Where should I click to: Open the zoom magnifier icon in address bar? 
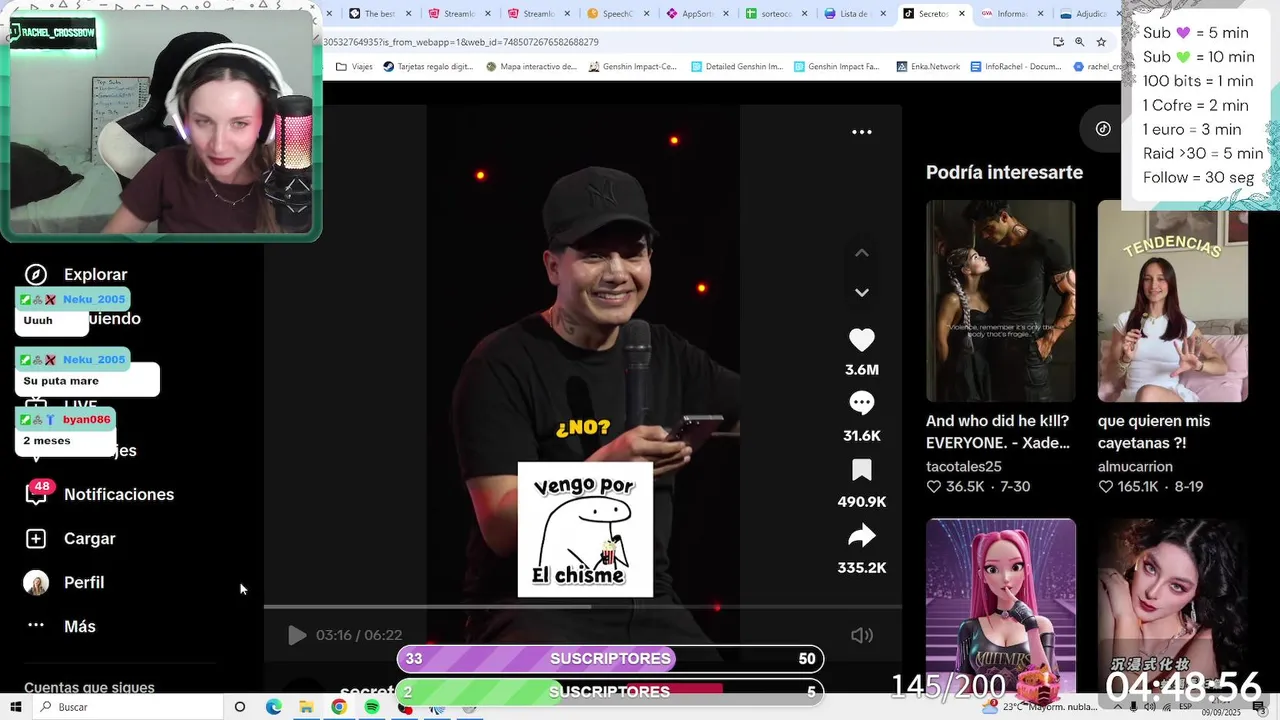click(x=1080, y=42)
